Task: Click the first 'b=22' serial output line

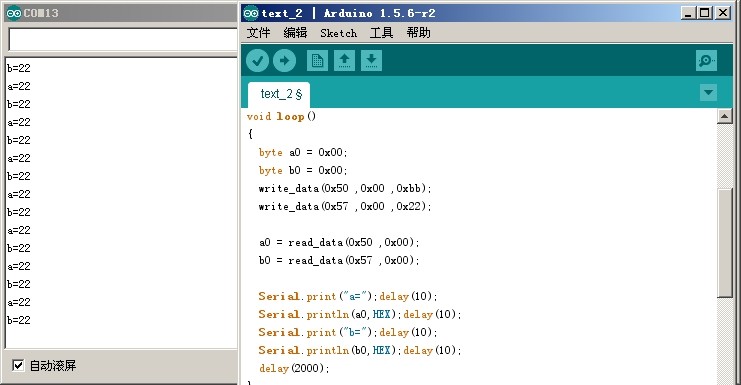Action: click(x=19, y=68)
